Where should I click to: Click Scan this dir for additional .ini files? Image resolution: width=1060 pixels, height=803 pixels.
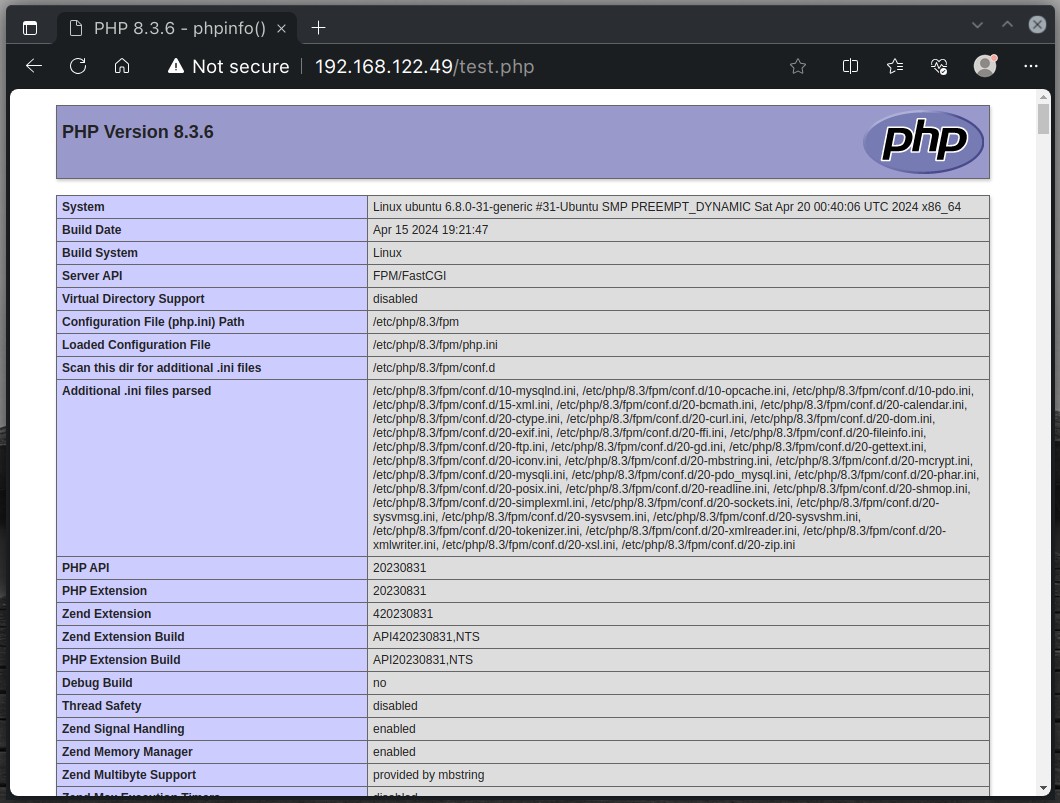162,368
